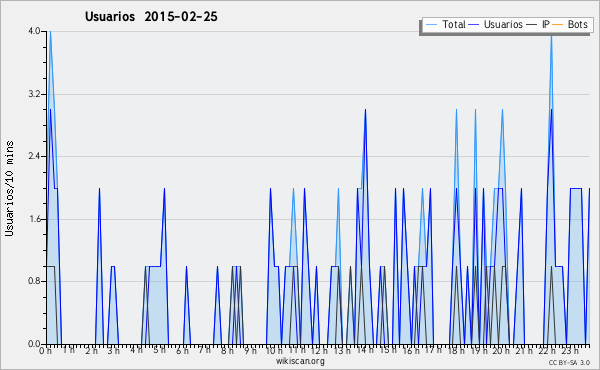Click the 'wikiscan.org' label below the chart
600x370 pixels.
[300, 361]
